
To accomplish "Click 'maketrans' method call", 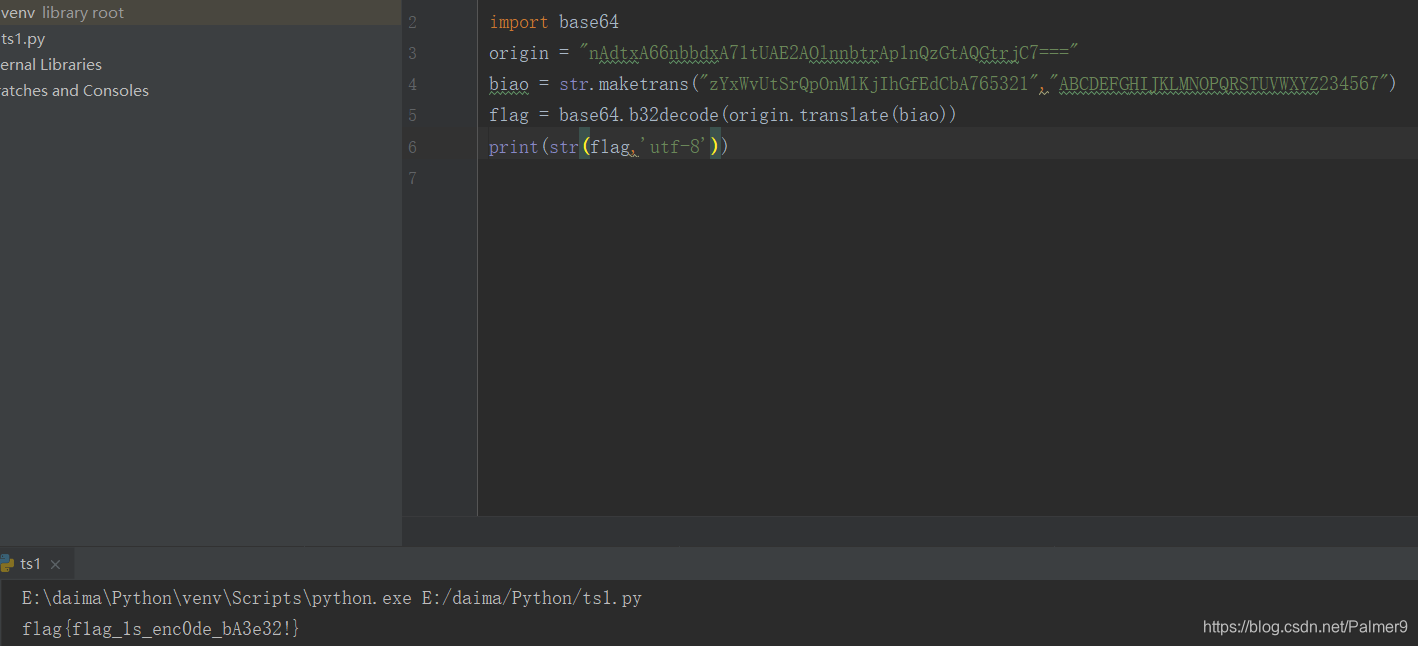I will (644, 84).
